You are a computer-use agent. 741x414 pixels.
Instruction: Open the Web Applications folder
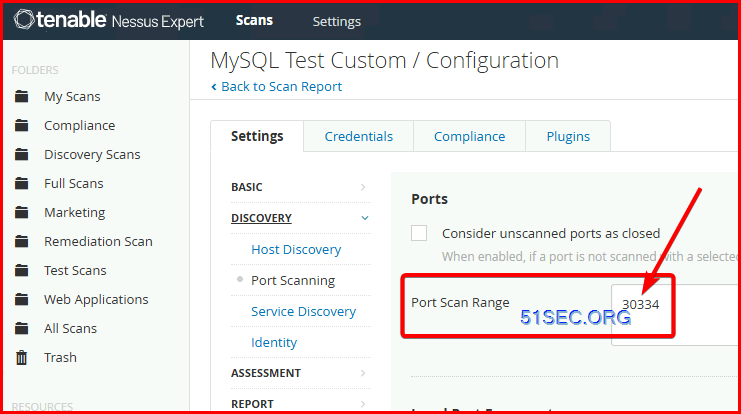96,300
